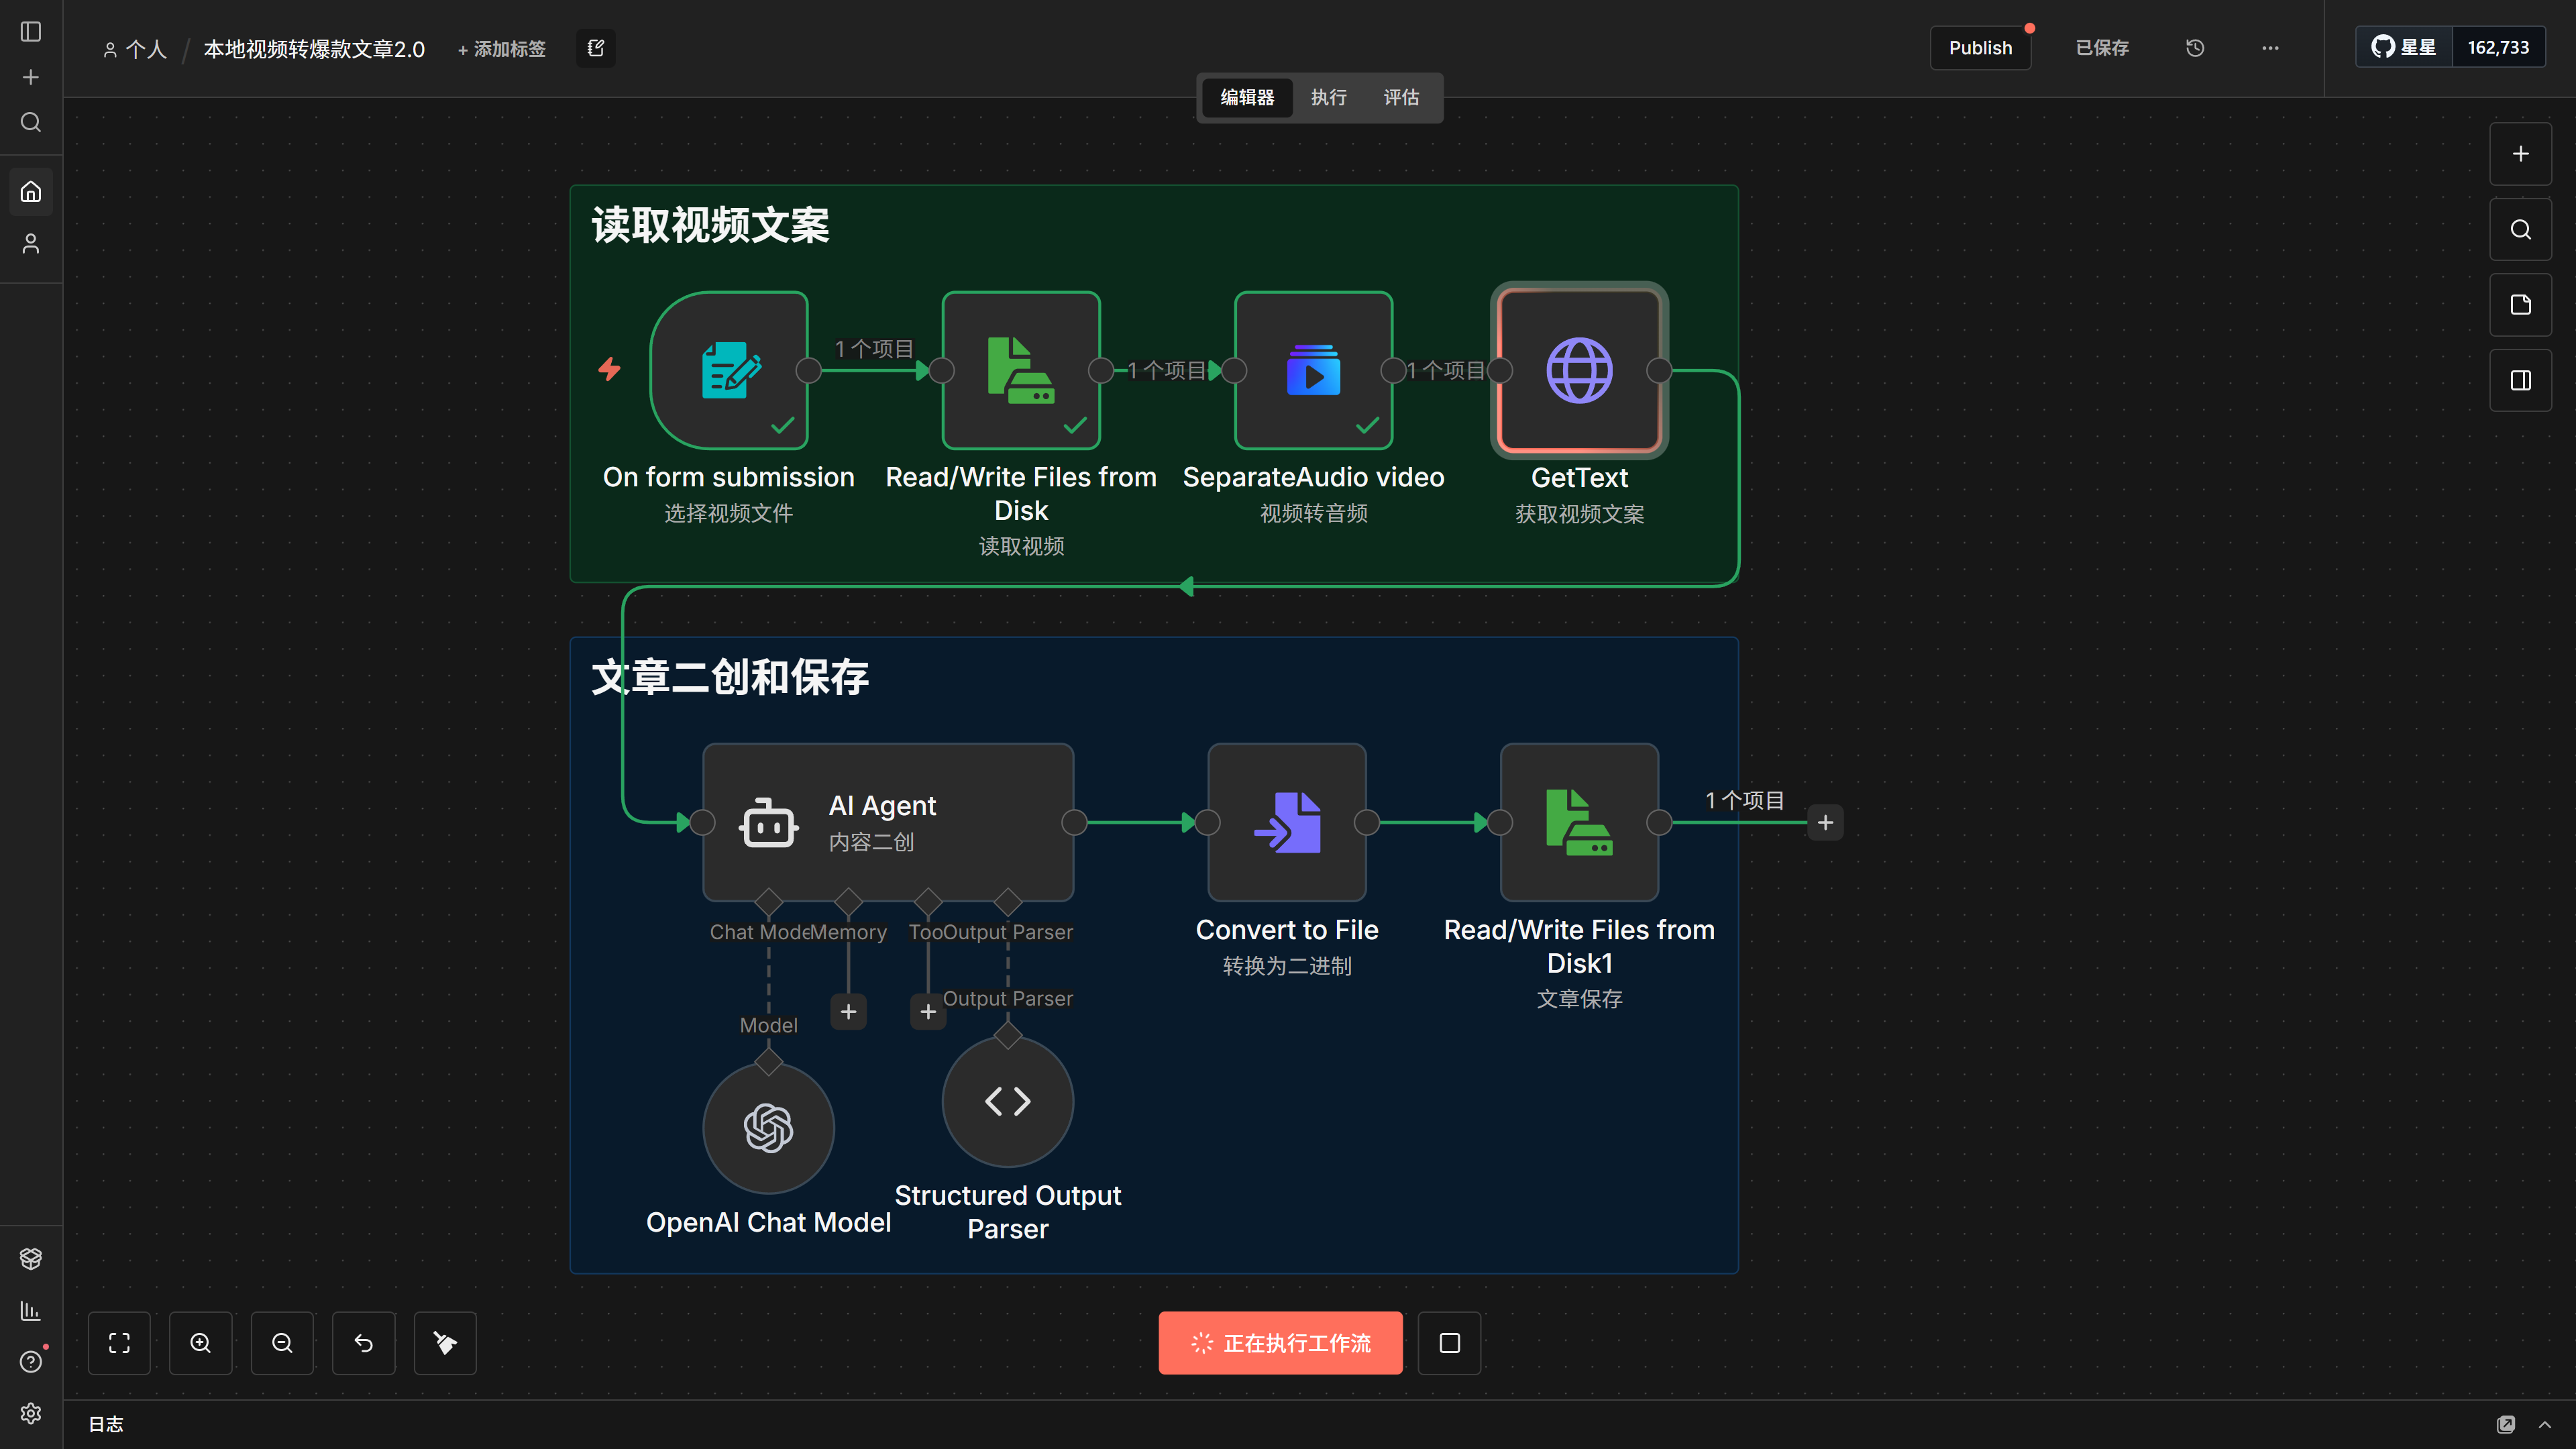
Task: Open the insights chart icon in sidebar
Action: point(30,1310)
